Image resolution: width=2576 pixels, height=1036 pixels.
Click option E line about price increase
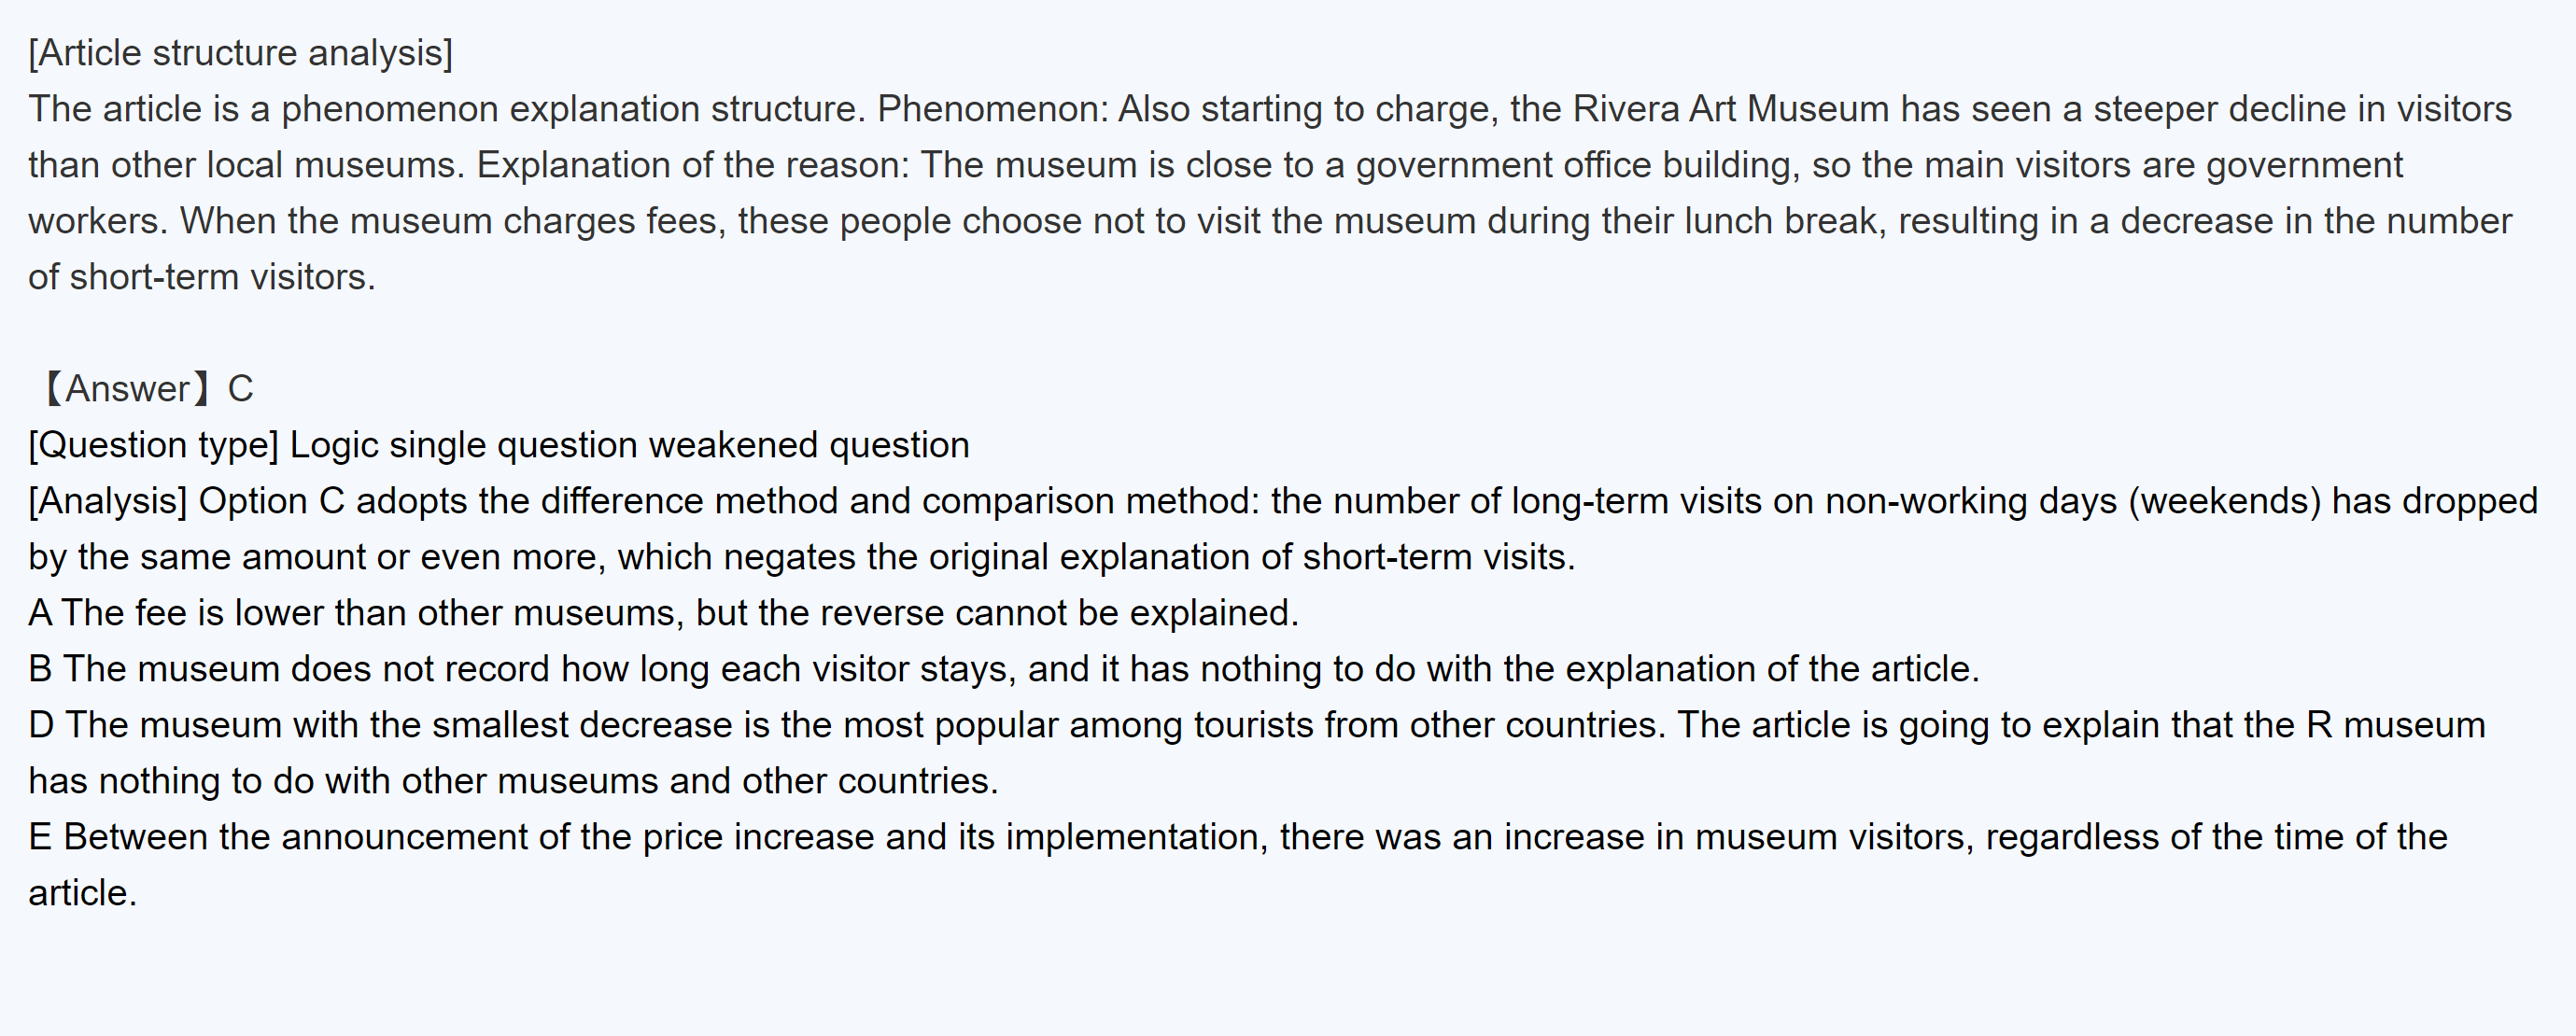pos(1237,837)
